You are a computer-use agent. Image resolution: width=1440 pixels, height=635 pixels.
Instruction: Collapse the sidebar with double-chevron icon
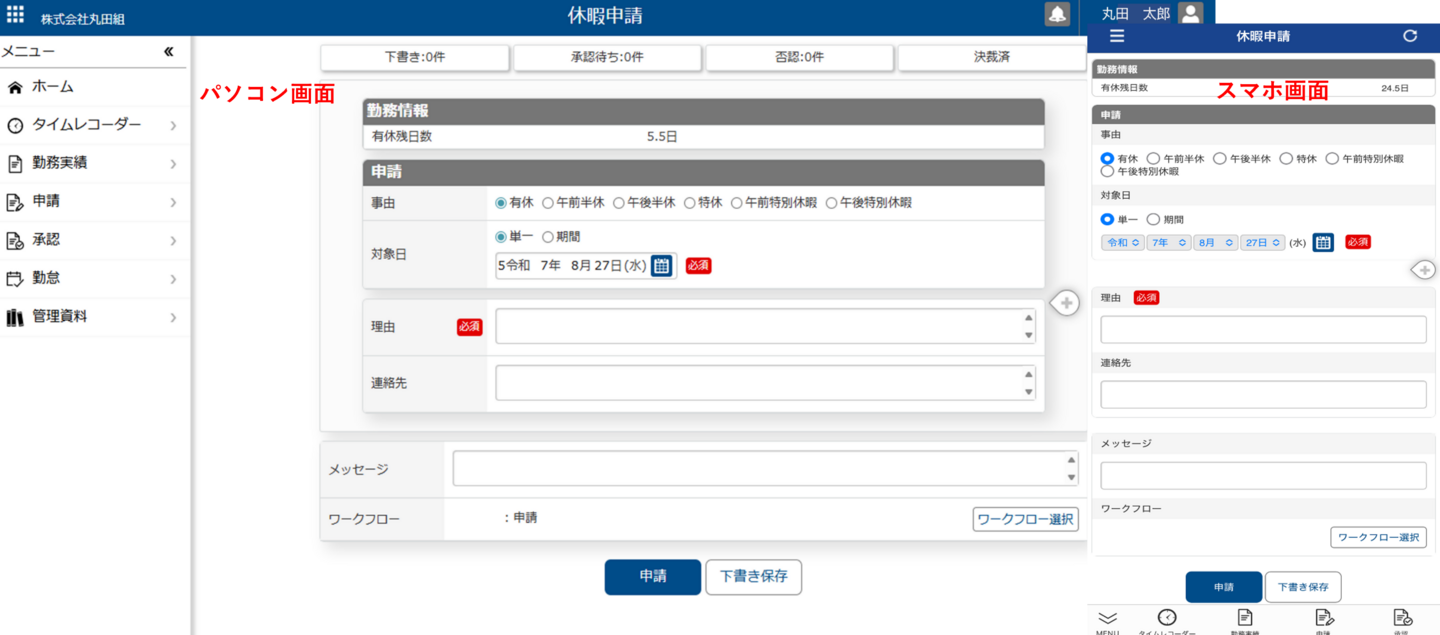click(x=168, y=52)
